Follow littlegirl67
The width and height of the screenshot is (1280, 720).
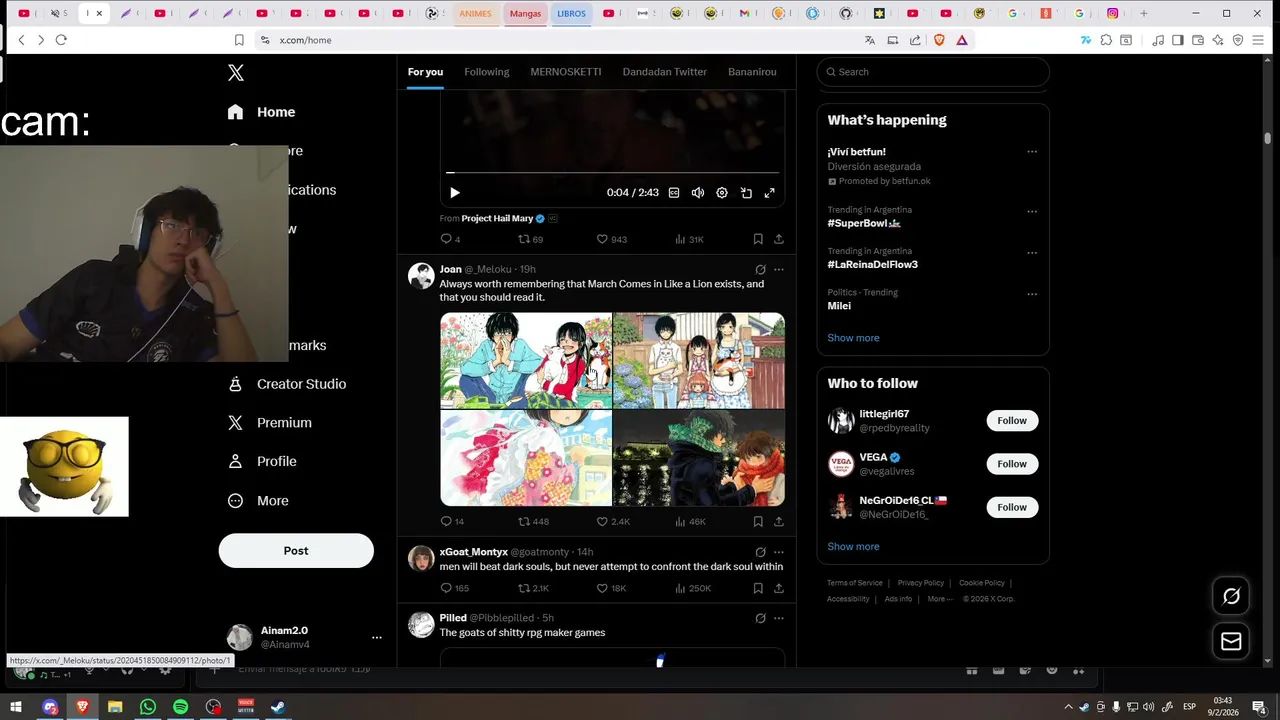1012,421
